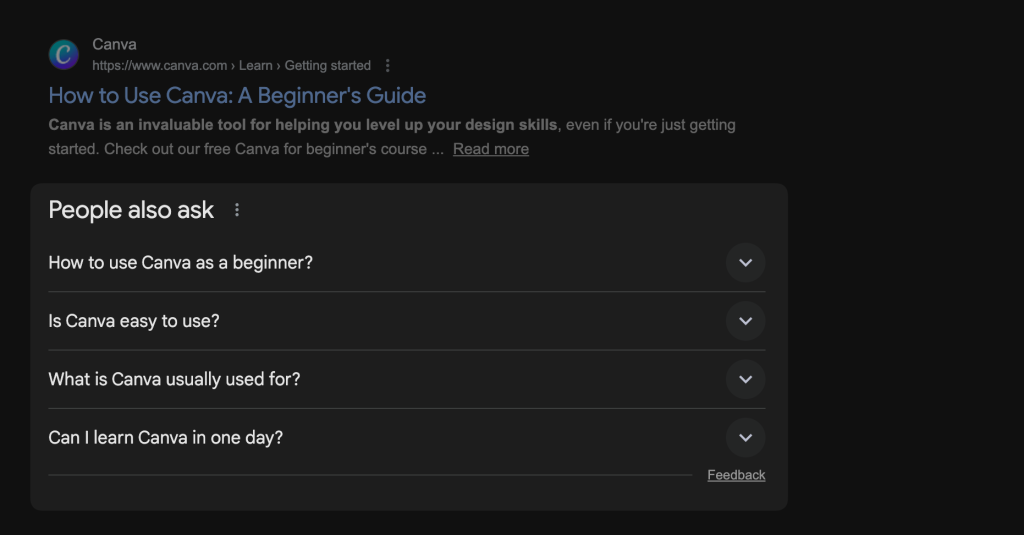Expand chevron for "Can I learn Canva in one day?"

tap(745, 438)
